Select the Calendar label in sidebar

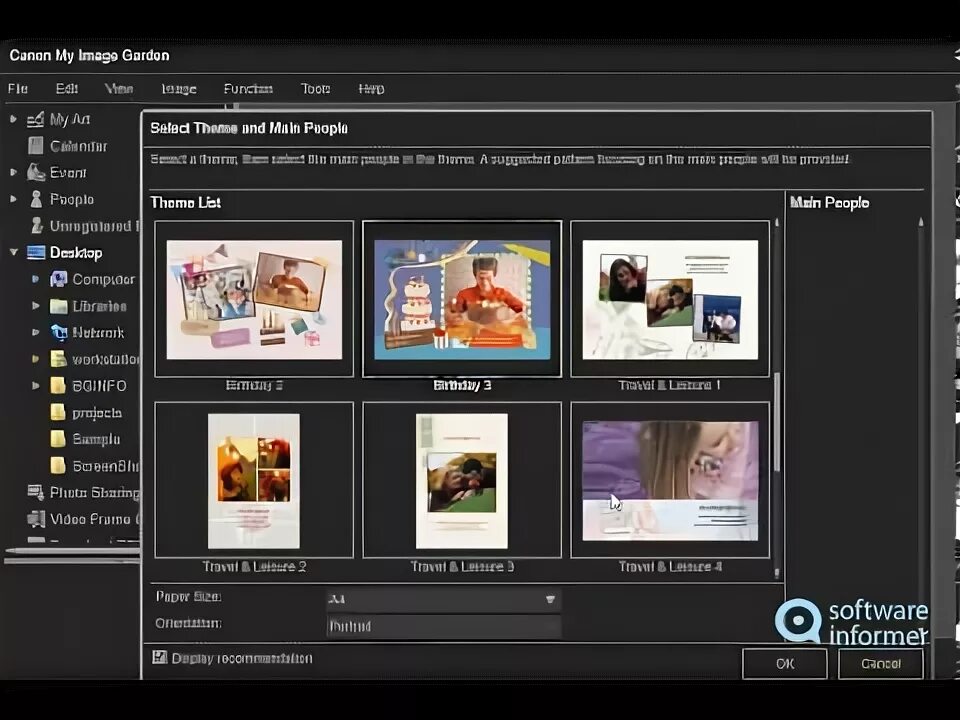click(x=78, y=146)
